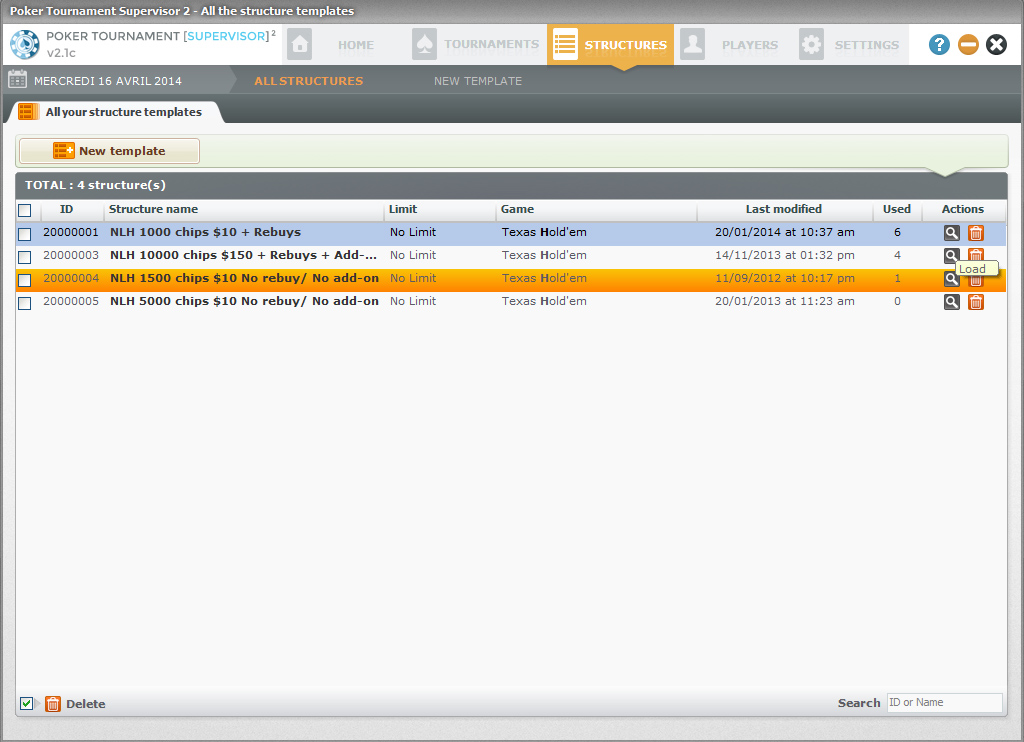Image resolution: width=1024 pixels, height=742 pixels.
Task: Open the Settings tab
Action: pyautogui.click(x=850, y=45)
